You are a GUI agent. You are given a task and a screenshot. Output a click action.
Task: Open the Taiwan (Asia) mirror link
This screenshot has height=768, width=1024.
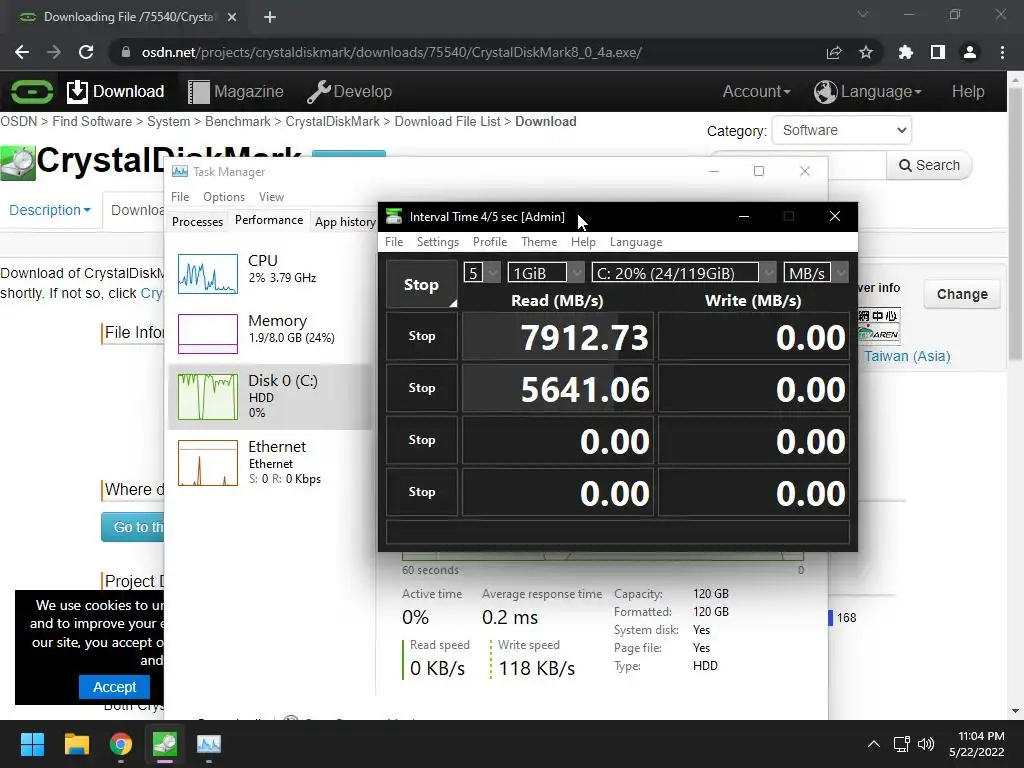907,356
